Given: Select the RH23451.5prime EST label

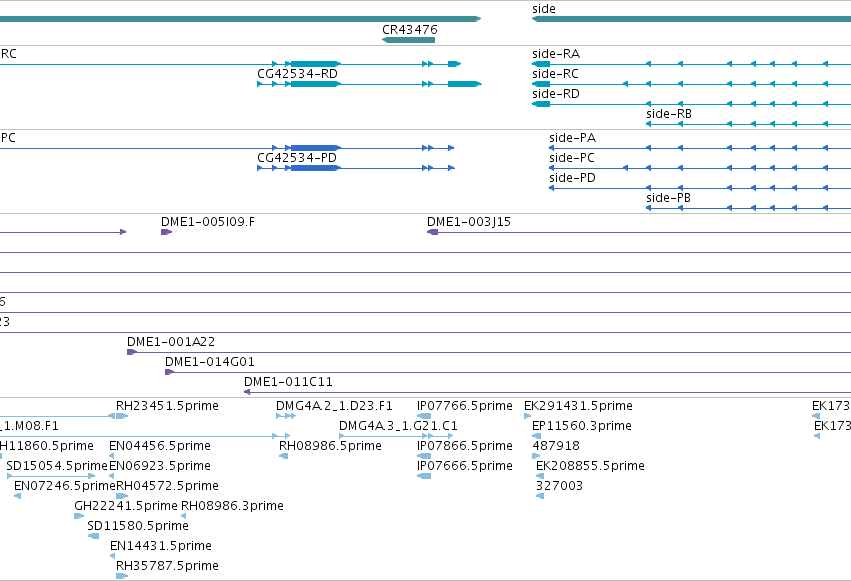Looking at the screenshot, I should pos(167,406).
